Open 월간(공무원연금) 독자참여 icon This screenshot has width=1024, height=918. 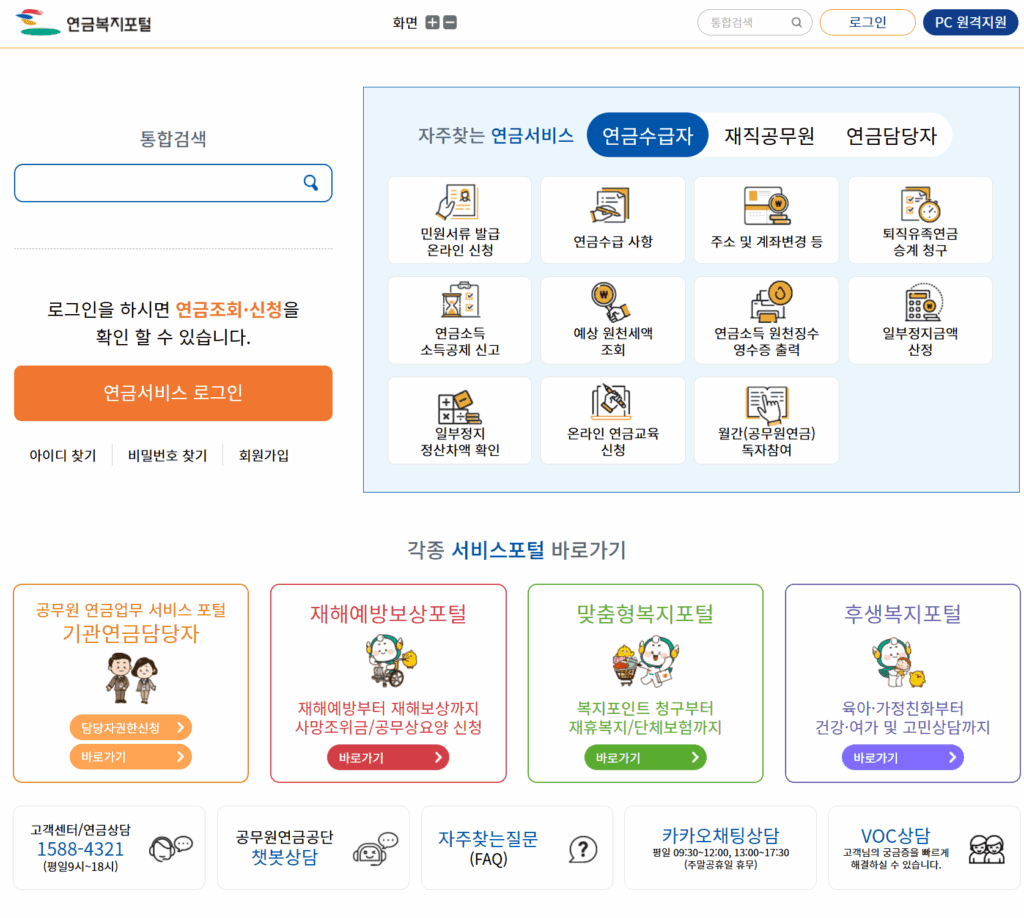tap(766, 420)
